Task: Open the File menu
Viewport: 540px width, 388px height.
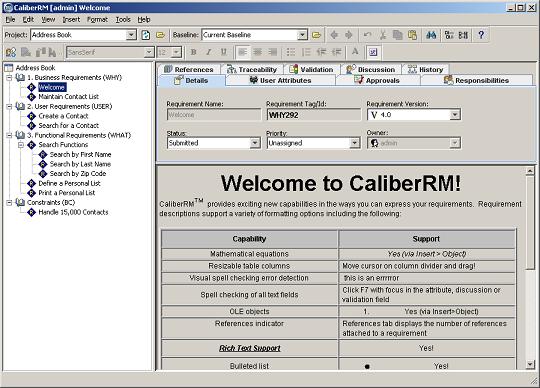Action: point(10,20)
